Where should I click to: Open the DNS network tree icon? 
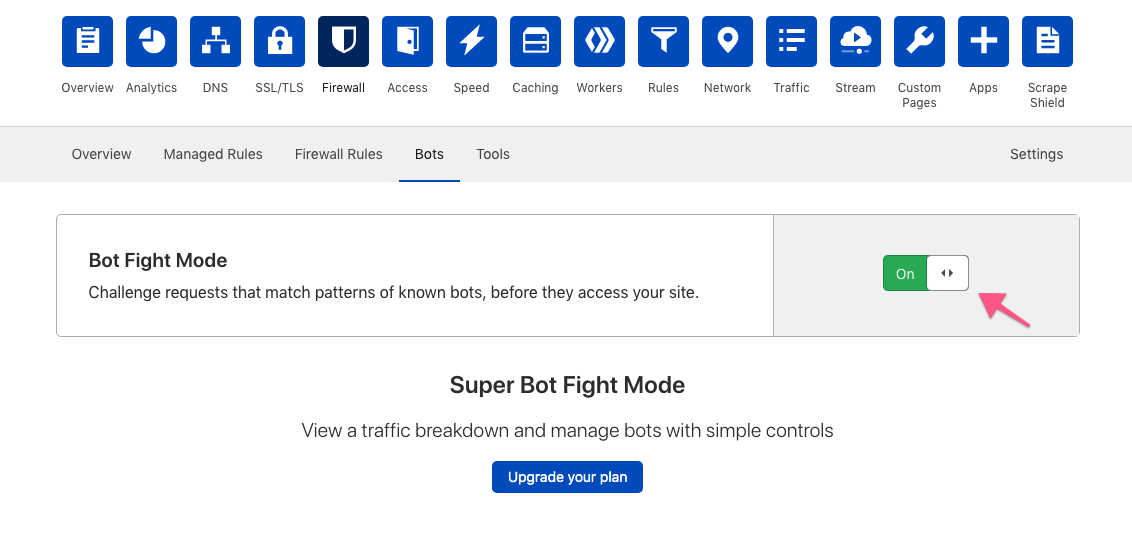(x=215, y=41)
